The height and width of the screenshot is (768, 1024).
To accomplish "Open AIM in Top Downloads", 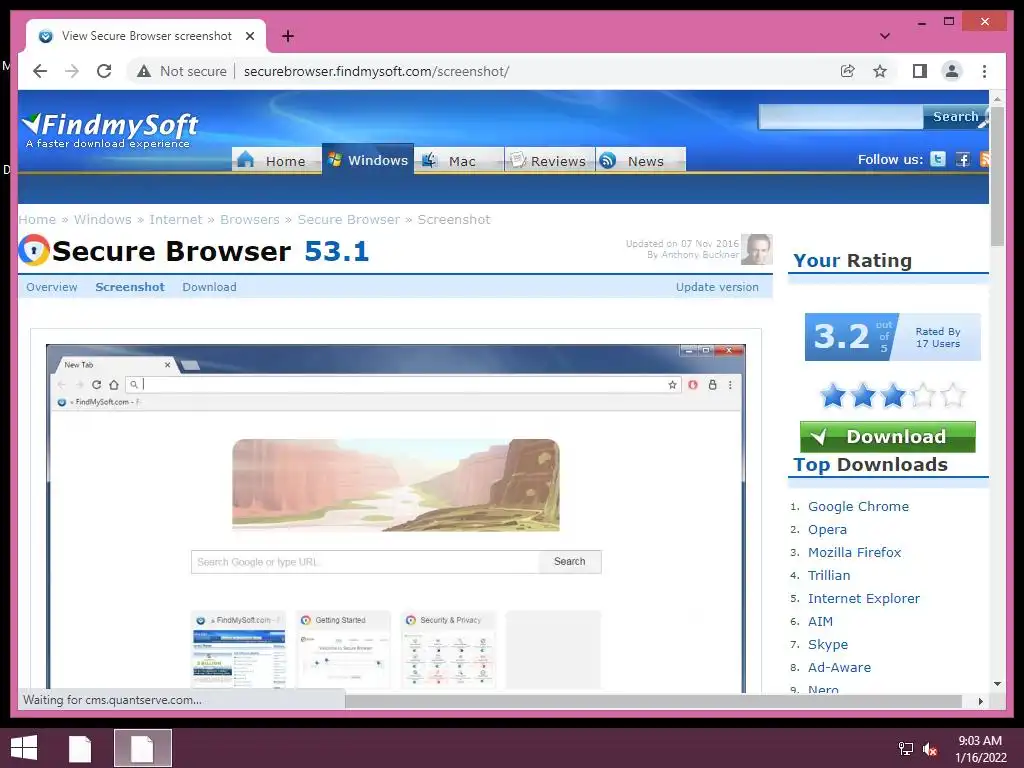I will click(x=820, y=621).
